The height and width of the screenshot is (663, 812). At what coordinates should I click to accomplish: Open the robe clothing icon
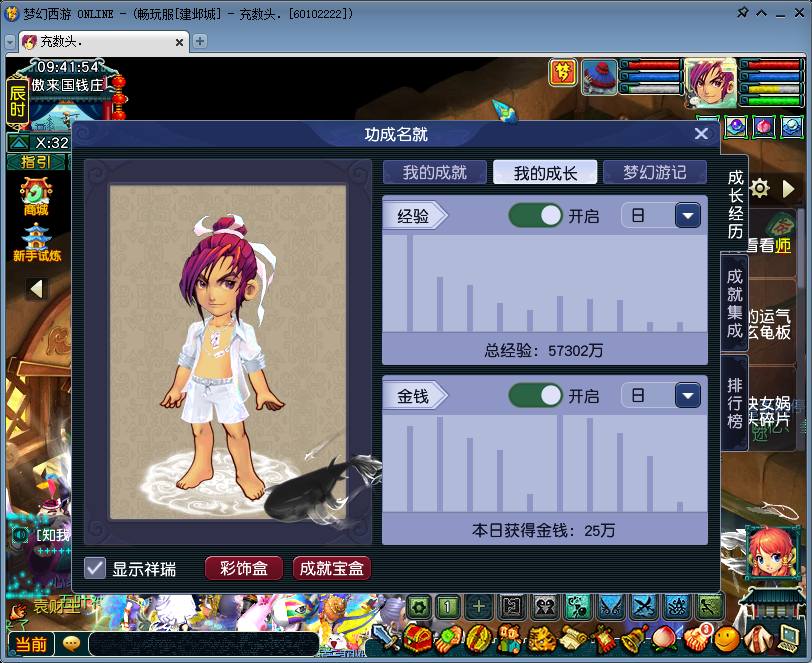[758, 640]
